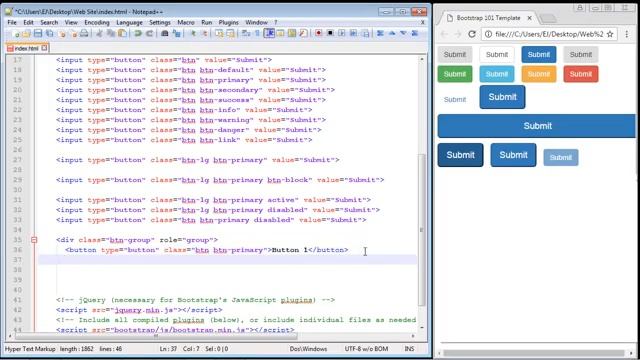The image size is (640, 360).
Task: Stop macro recording with black square icon
Action: point(330,33)
